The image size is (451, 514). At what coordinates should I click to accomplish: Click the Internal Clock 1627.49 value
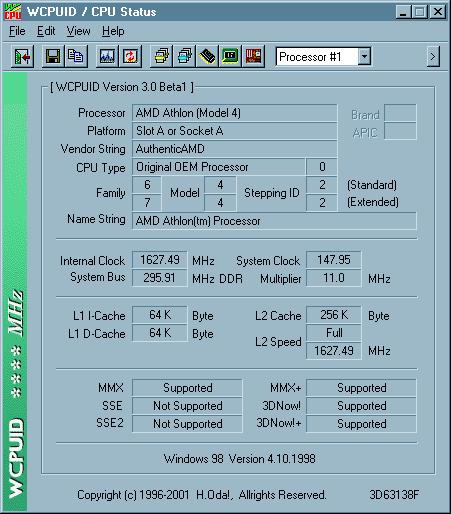(x=160, y=260)
